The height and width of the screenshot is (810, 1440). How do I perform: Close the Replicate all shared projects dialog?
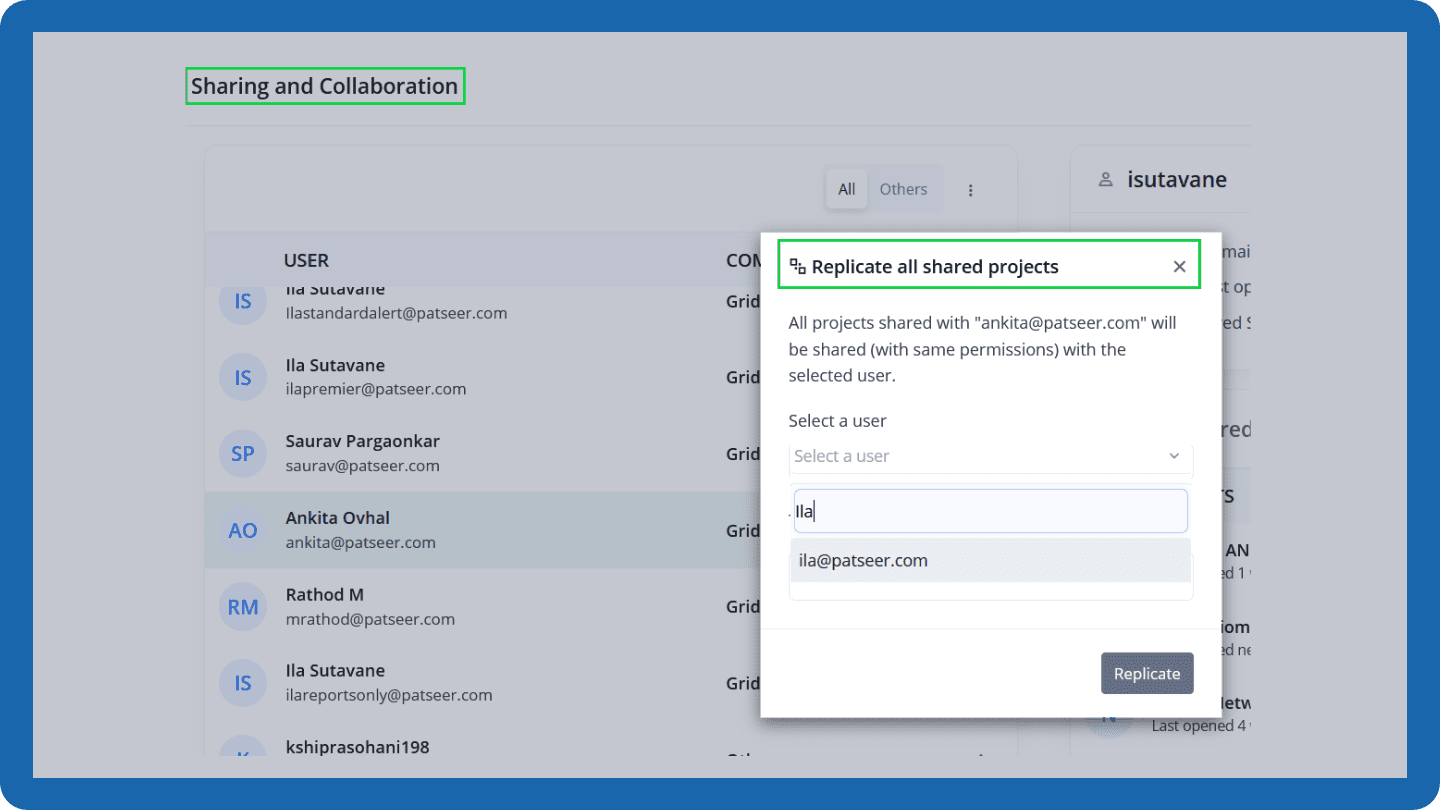(1179, 267)
